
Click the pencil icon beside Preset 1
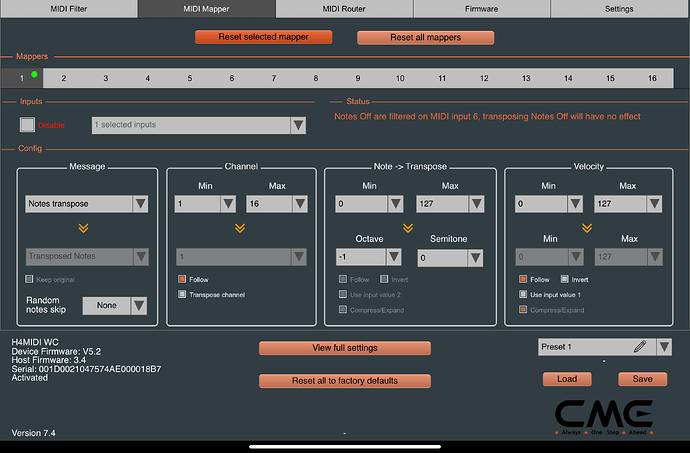point(640,347)
